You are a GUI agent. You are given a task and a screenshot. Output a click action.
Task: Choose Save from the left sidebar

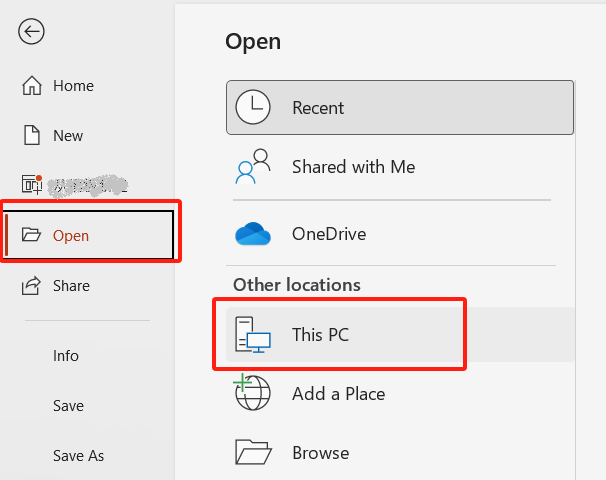click(68, 406)
